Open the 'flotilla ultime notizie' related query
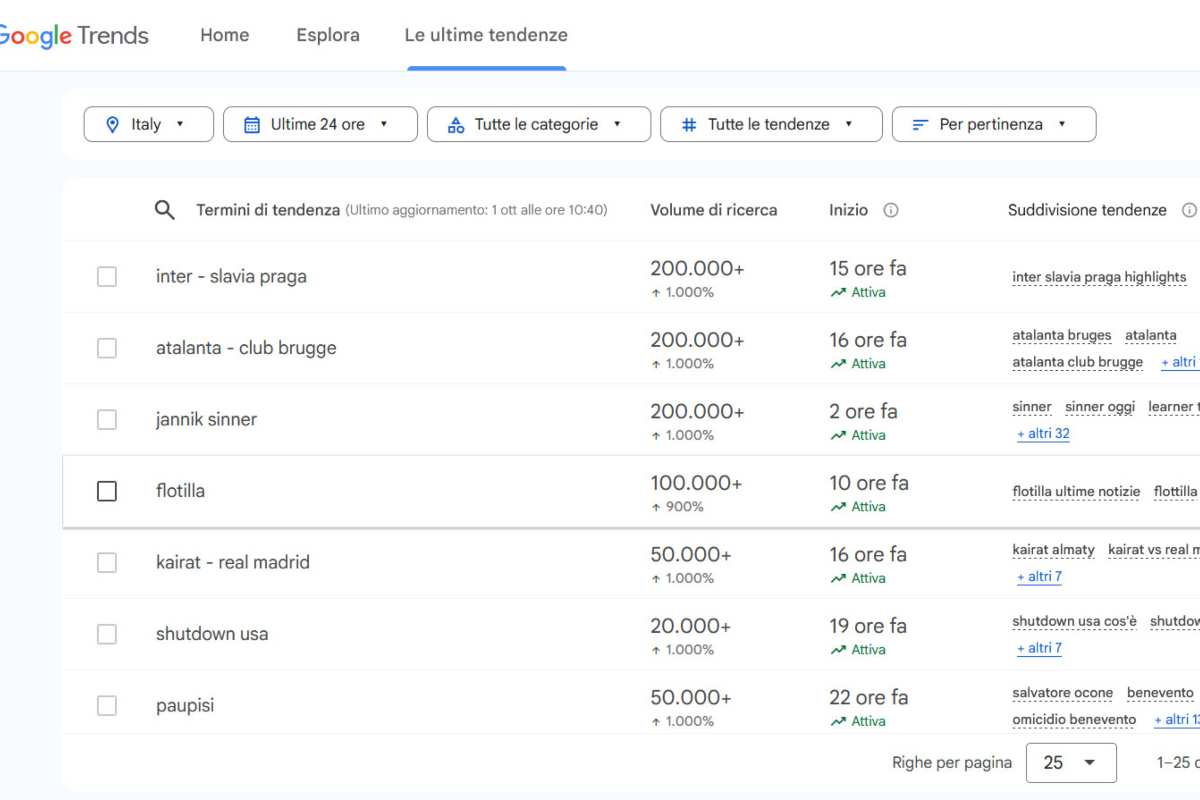 coord(1076,491)
